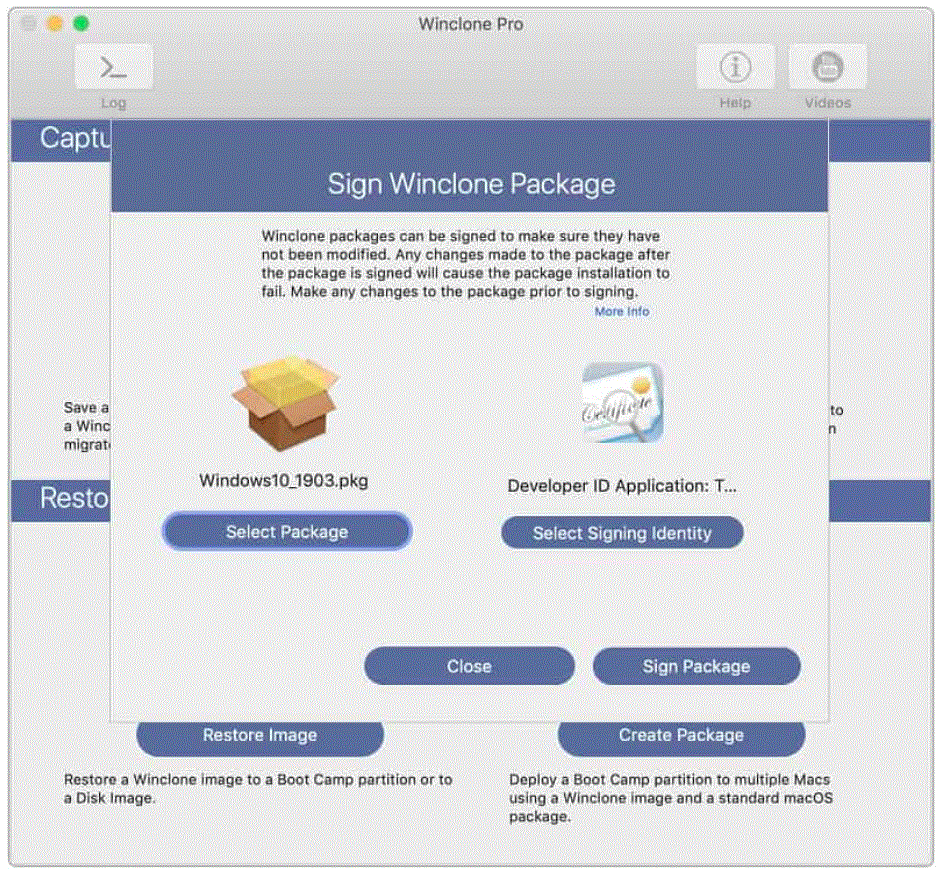
Task: Click Restore Image in the main window
Action: [x=260, y=737]
